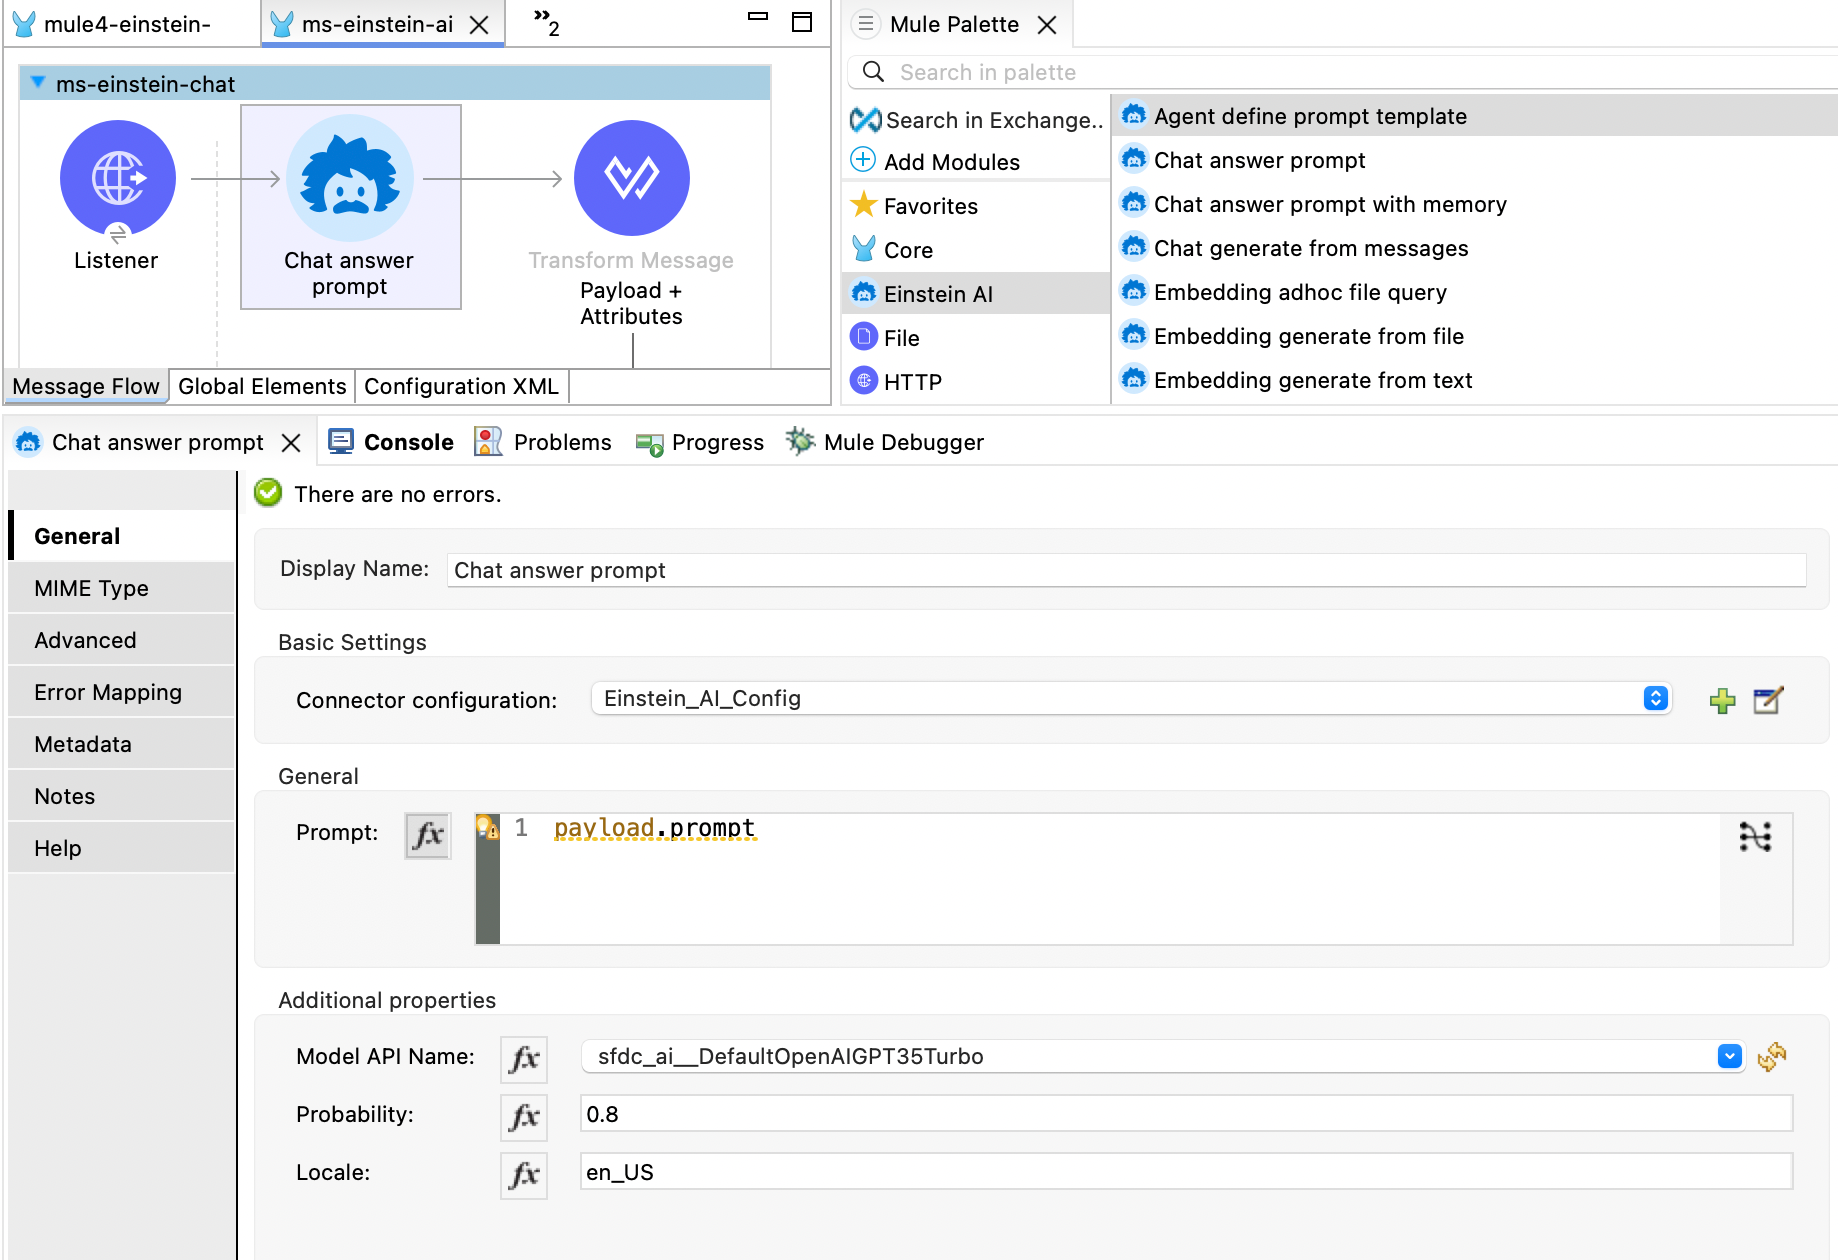This screenshot has width=1838, height=1260.
Task: Open the prompt expression mapping view icon
Action: (x=1755, y=837)
